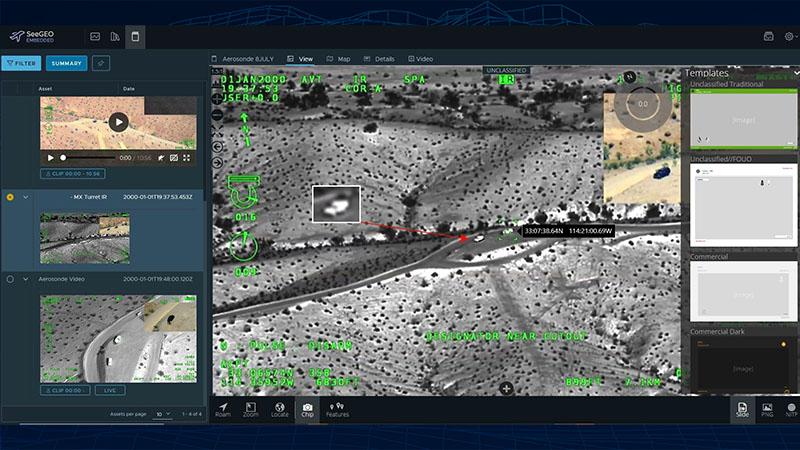Select the MX Turret IR row radio button

pyautogui.click(x=10, y=197)
